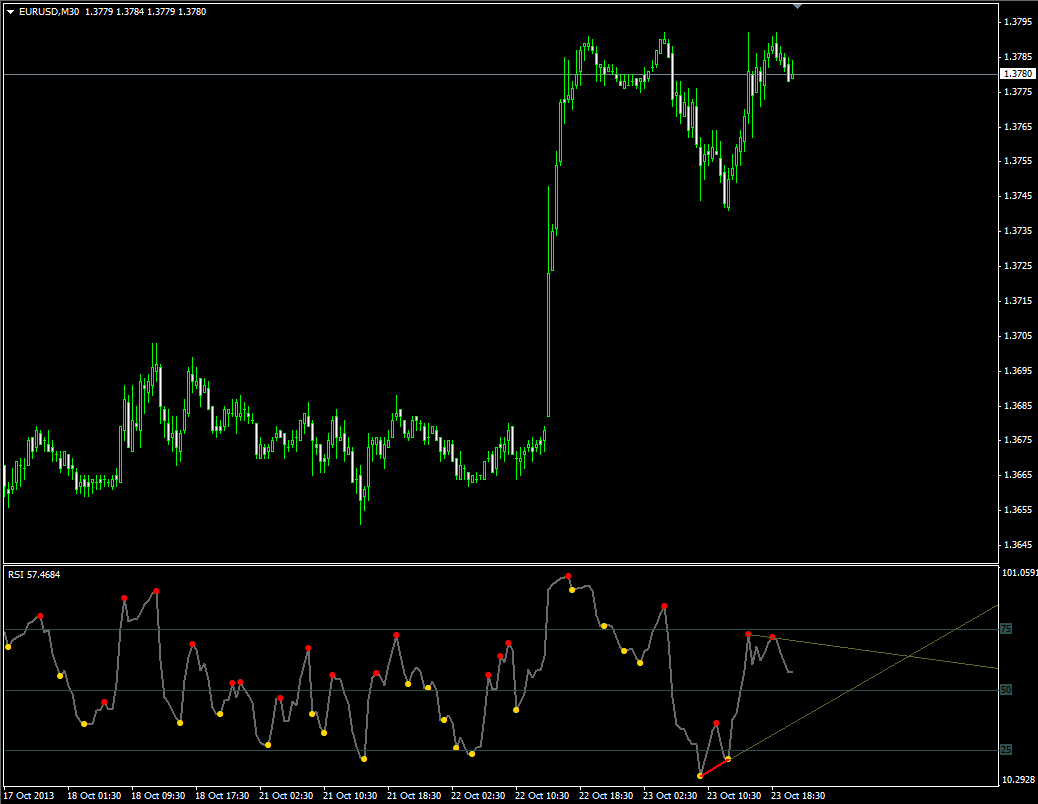The height and width of the screenshot is (804, 1038).
Task: Click the OHLC values 1.3779 1.3784 1.3779 1.3780
Action: tap(146, 12)
